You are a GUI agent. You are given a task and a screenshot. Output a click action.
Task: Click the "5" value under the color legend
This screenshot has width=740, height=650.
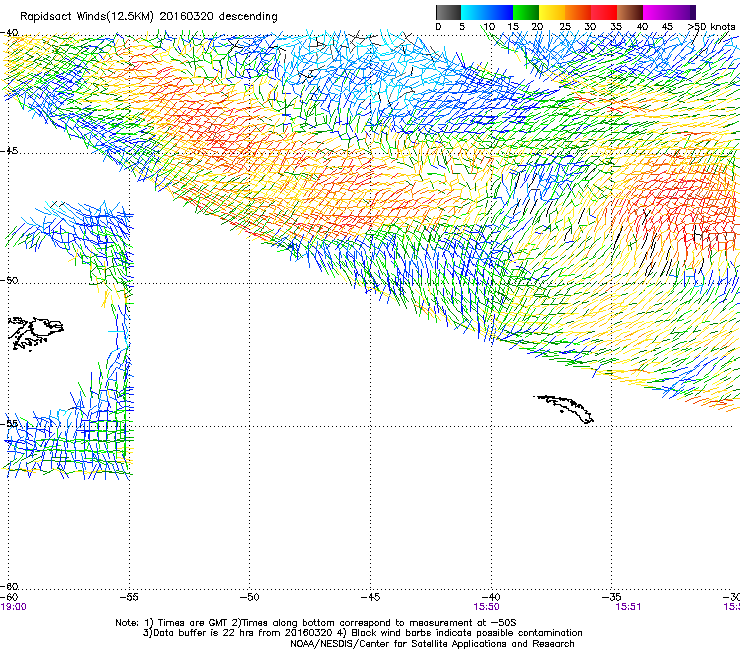click(462, 27)
